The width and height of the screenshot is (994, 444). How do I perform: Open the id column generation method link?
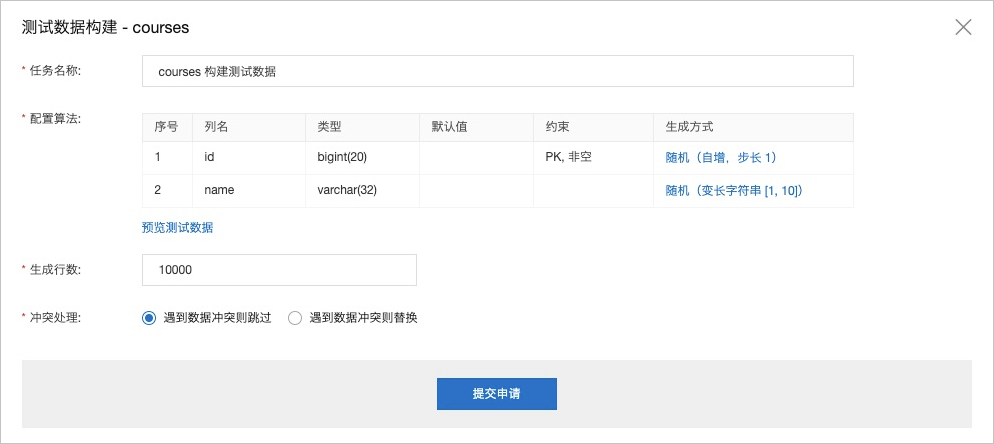click(x=721, y=158)
